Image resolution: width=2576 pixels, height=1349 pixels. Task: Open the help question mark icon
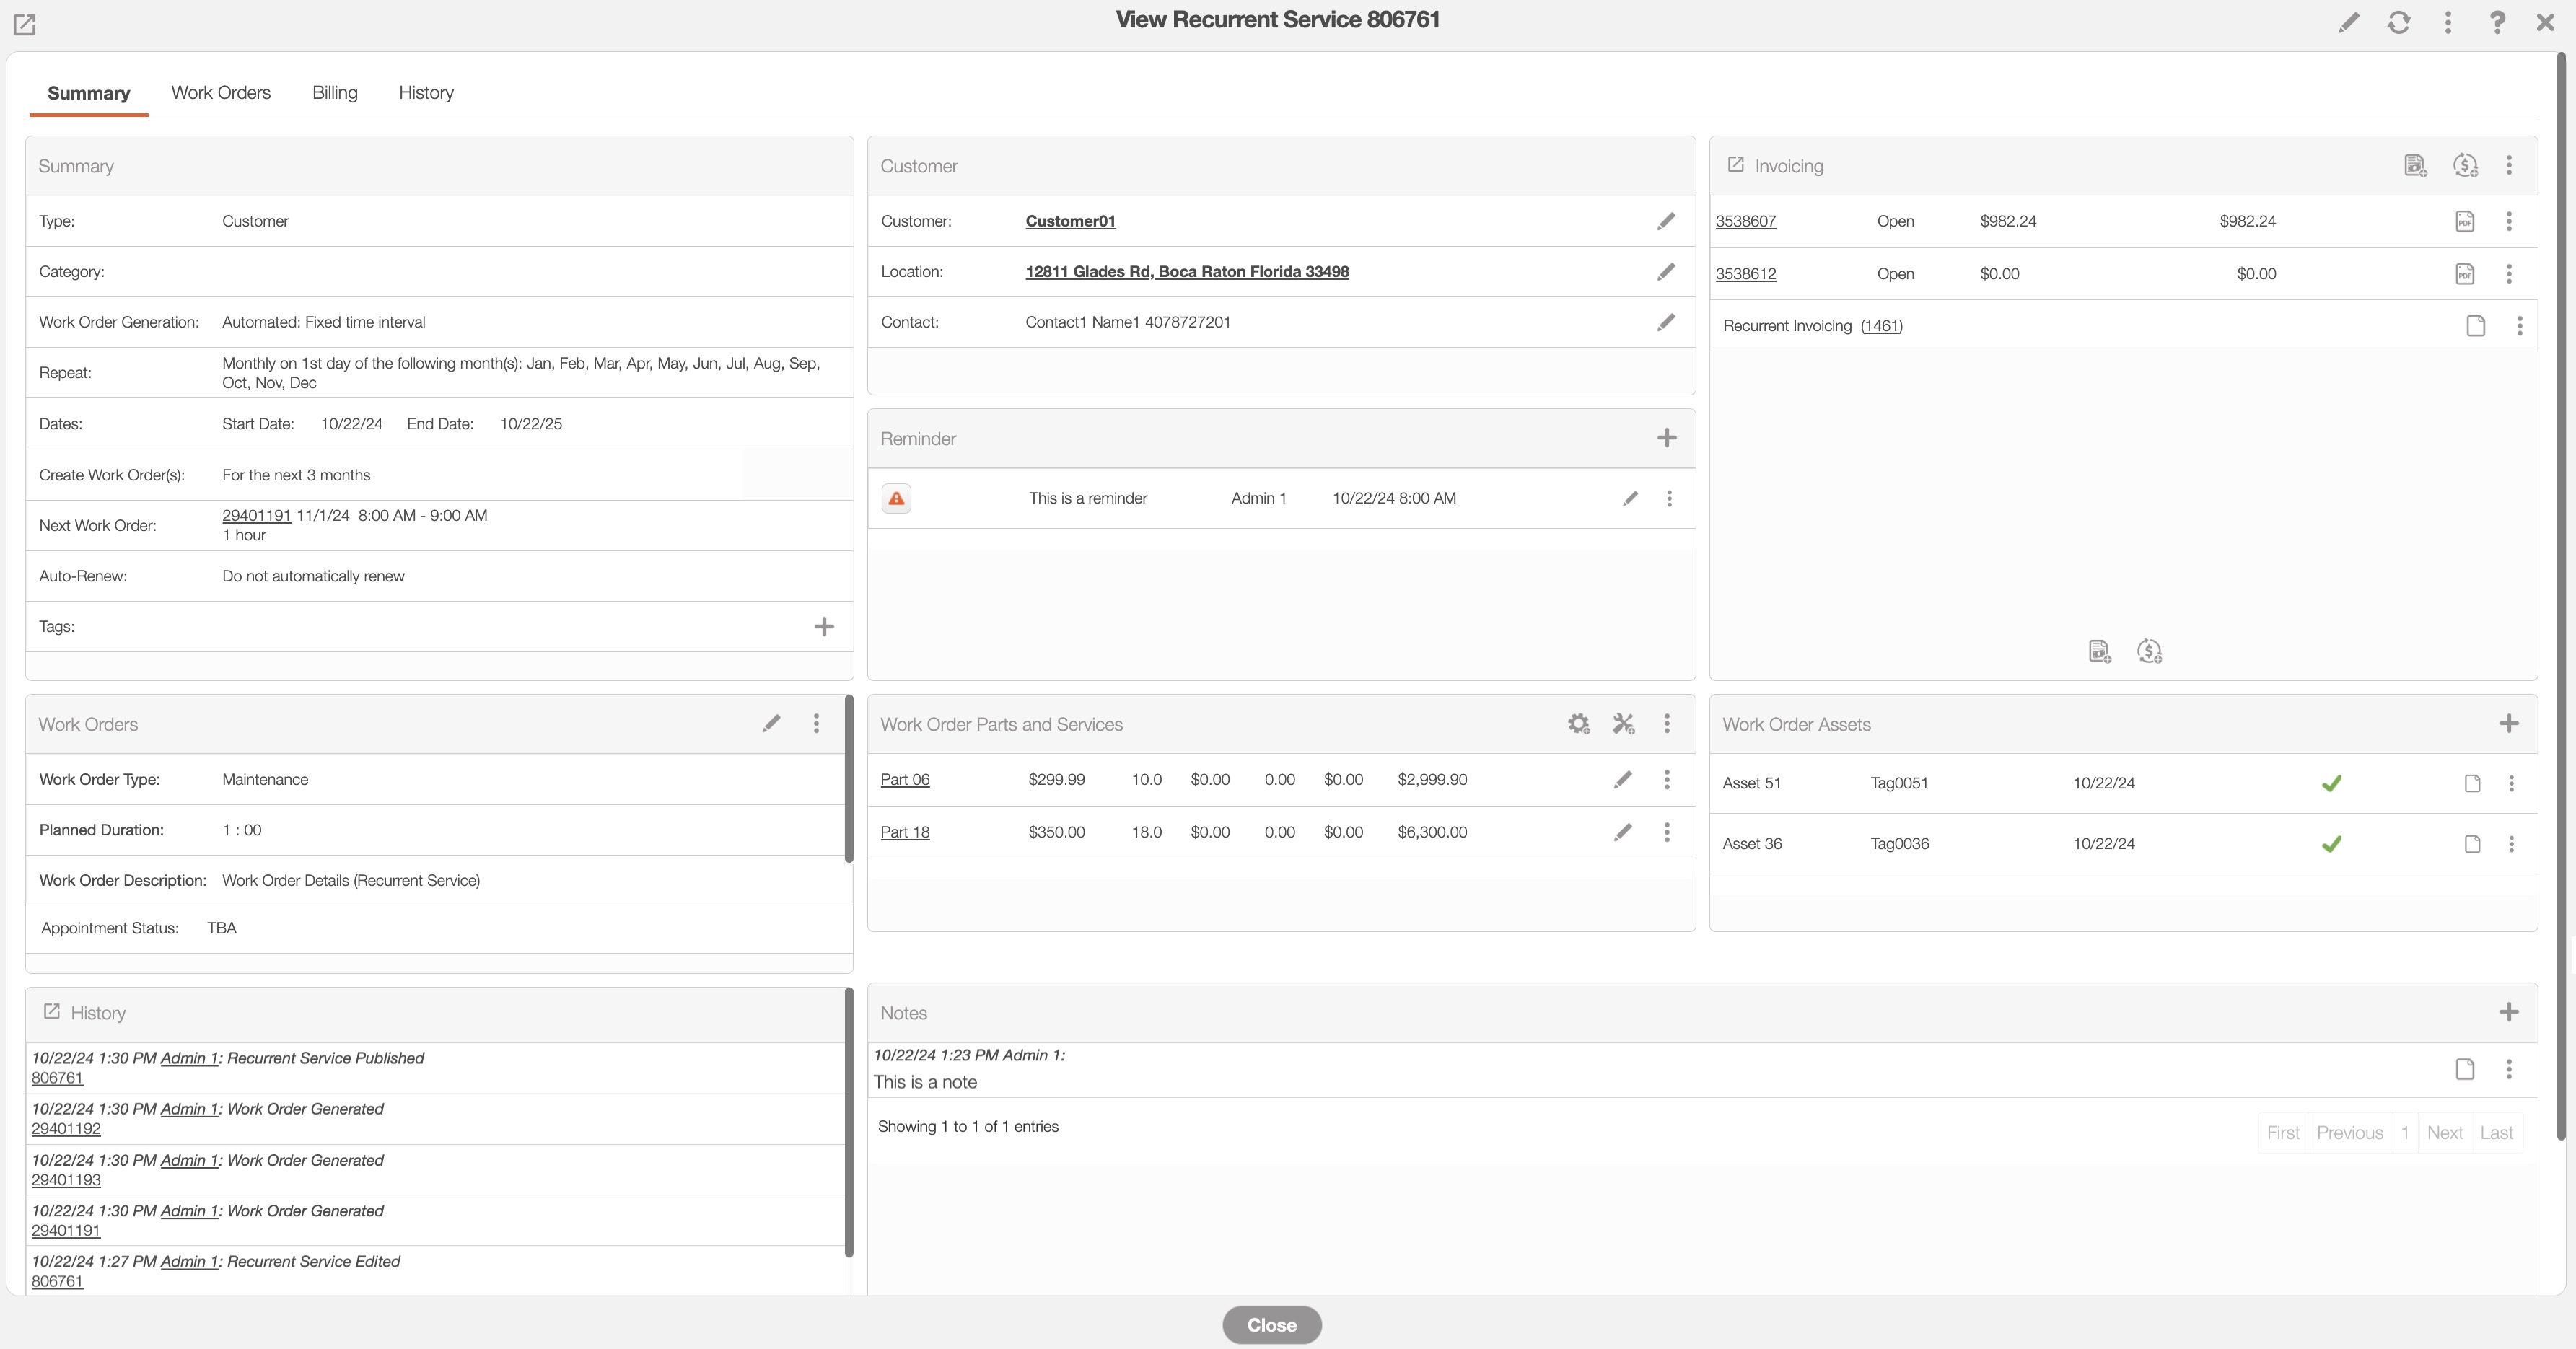tap(2496, 22)
